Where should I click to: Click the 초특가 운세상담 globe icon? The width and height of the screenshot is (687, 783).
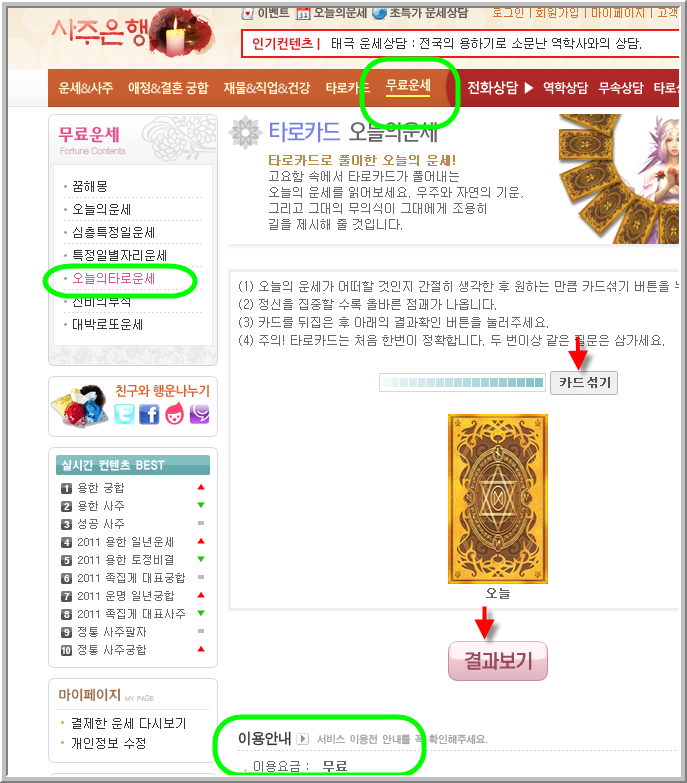[x=379, y=13]
